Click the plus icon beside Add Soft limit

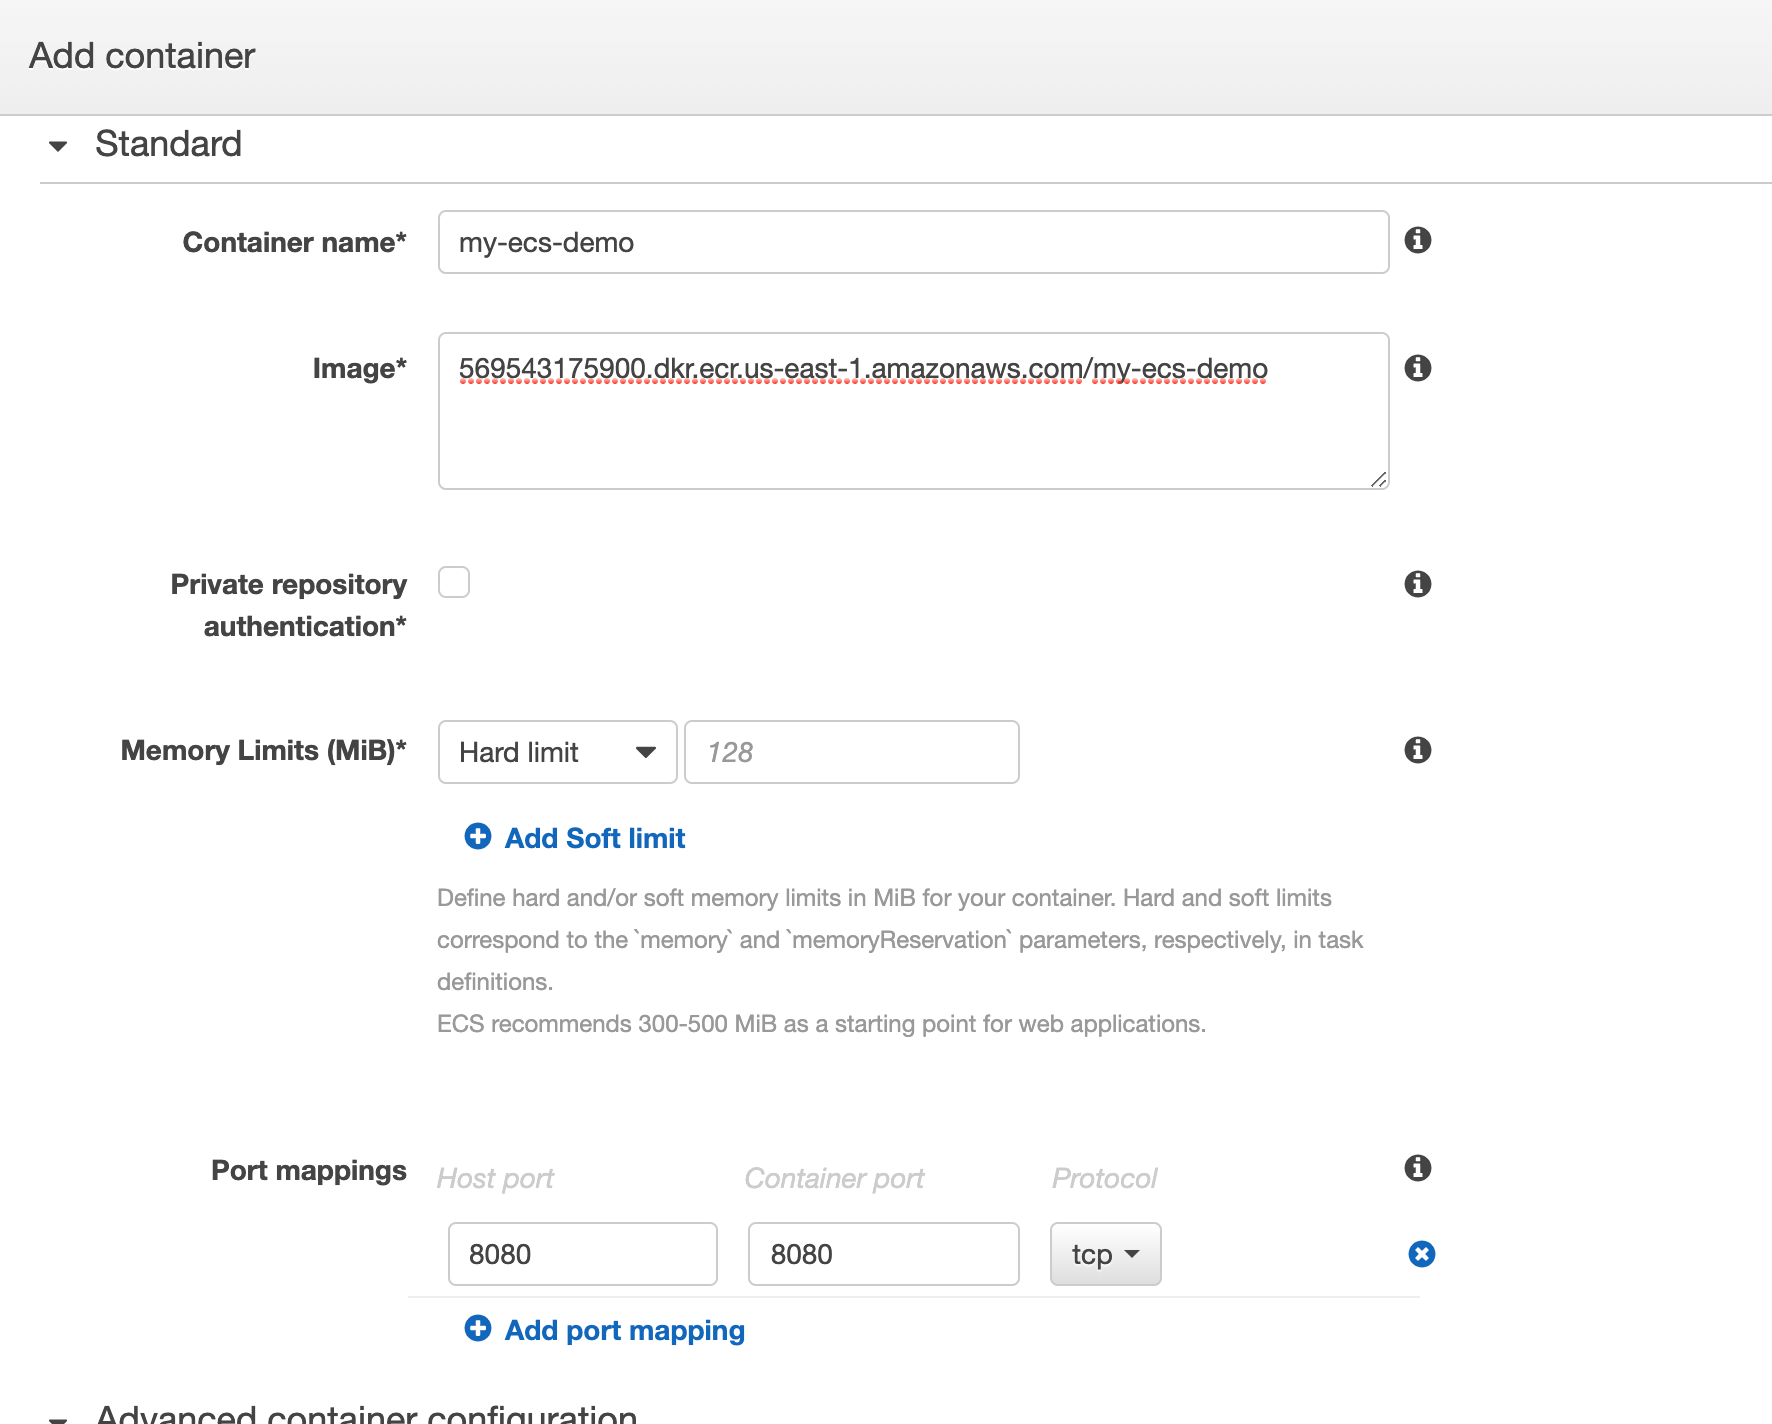point(477,837)
